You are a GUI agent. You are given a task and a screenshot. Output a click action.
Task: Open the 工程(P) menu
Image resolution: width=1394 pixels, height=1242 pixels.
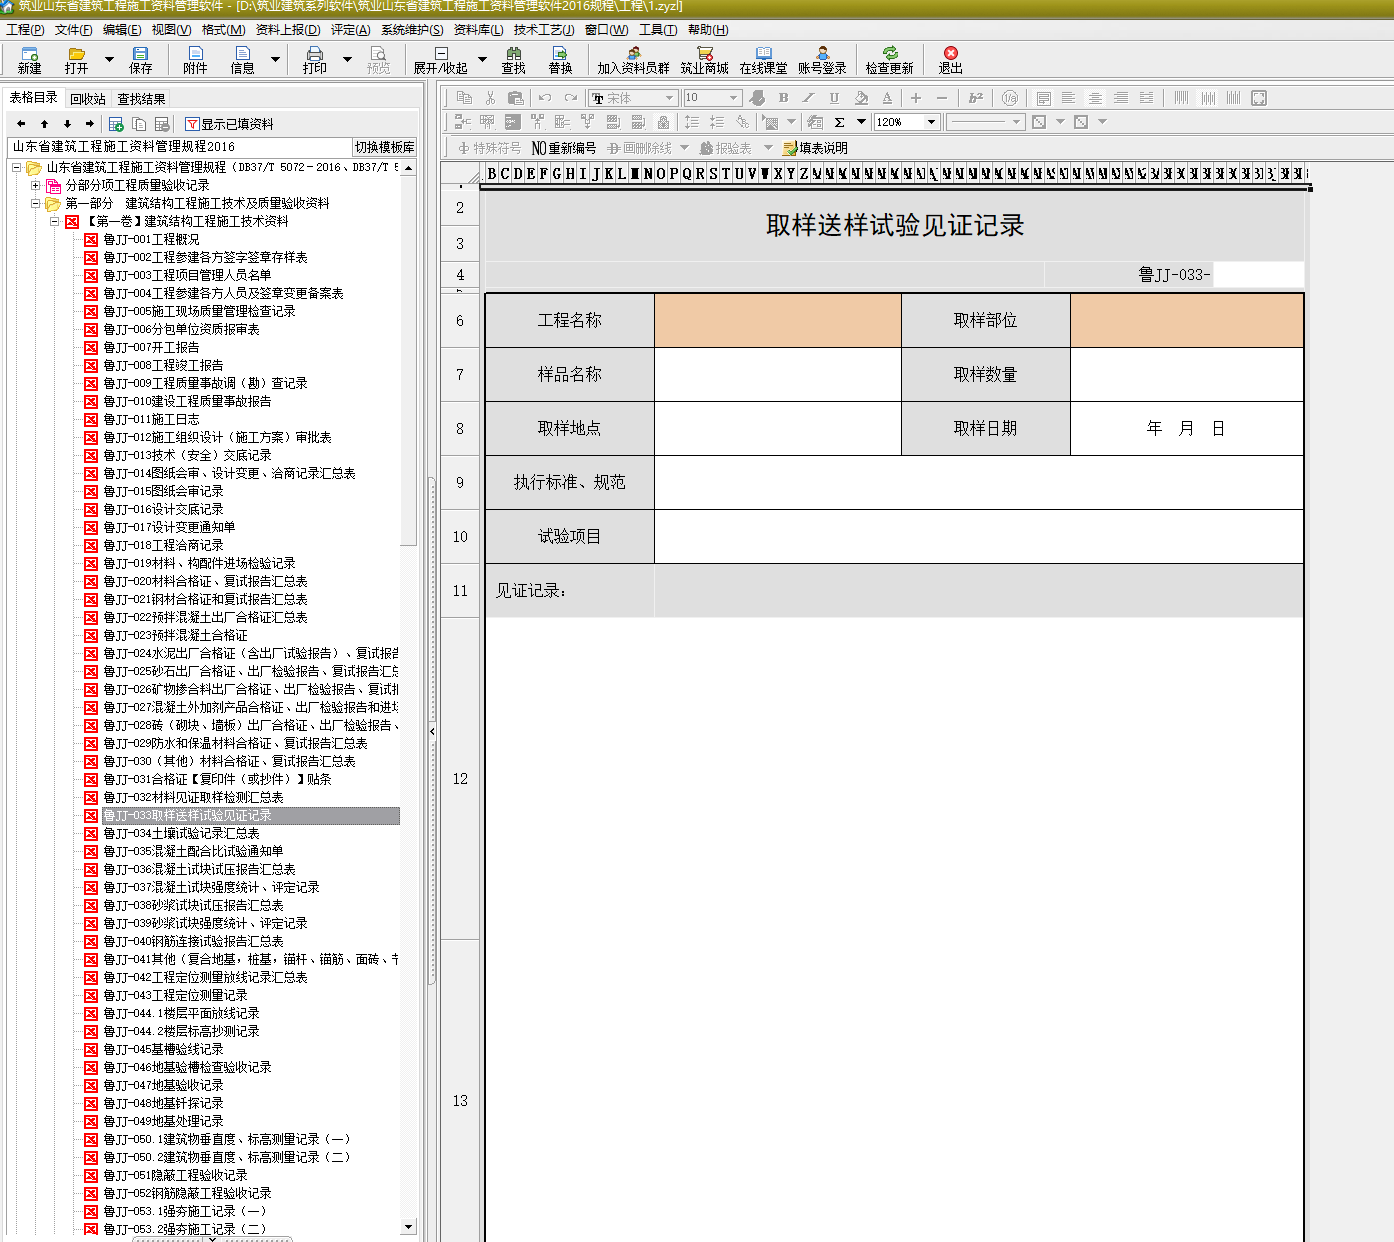click(25, 30)
